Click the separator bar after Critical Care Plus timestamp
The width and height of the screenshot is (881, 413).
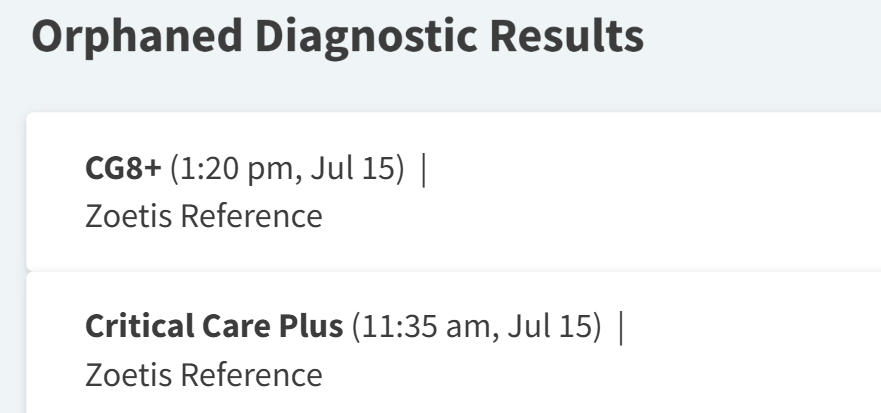point(621,329)
